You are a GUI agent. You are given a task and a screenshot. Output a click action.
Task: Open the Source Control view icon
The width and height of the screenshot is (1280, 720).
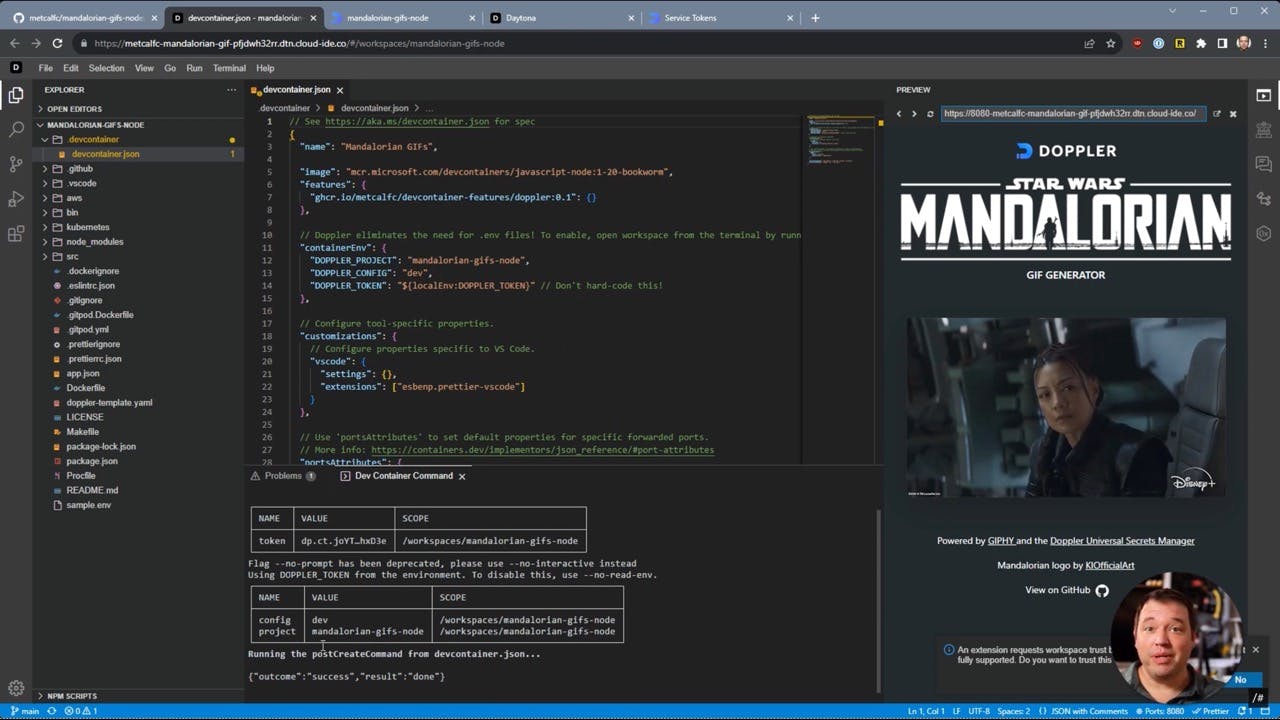point(16,164)
